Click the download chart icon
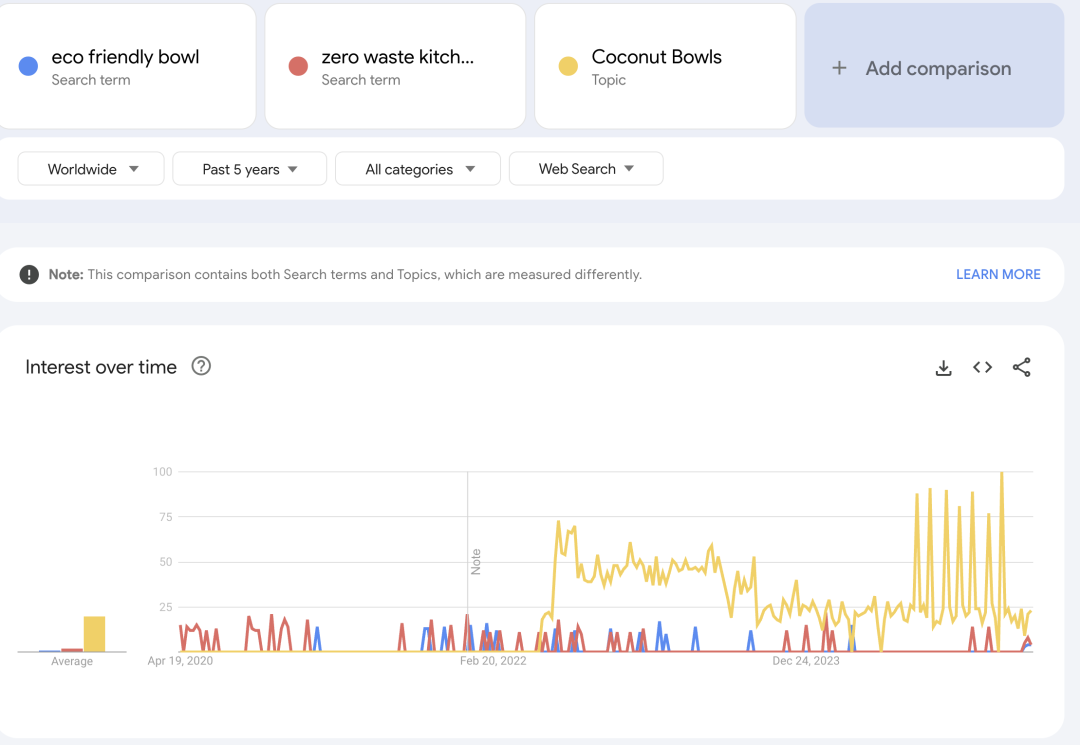The image size is (1080, 745). [943, 368]
